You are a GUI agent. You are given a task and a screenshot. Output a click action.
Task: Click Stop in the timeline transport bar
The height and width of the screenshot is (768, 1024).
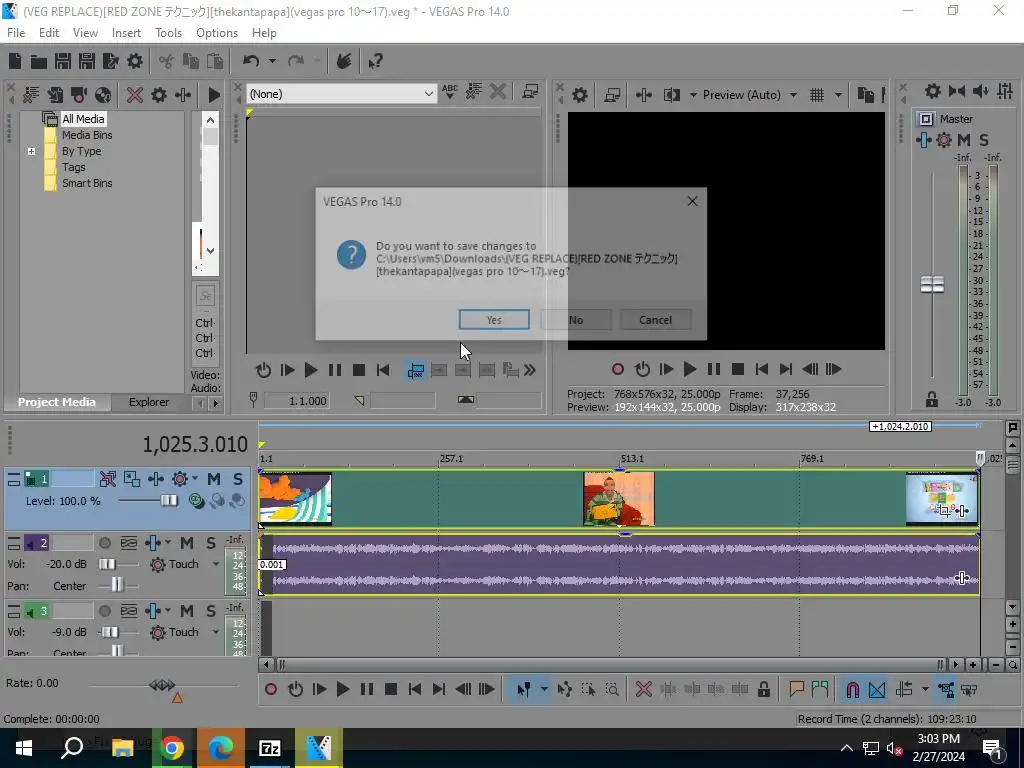(391, 689)
